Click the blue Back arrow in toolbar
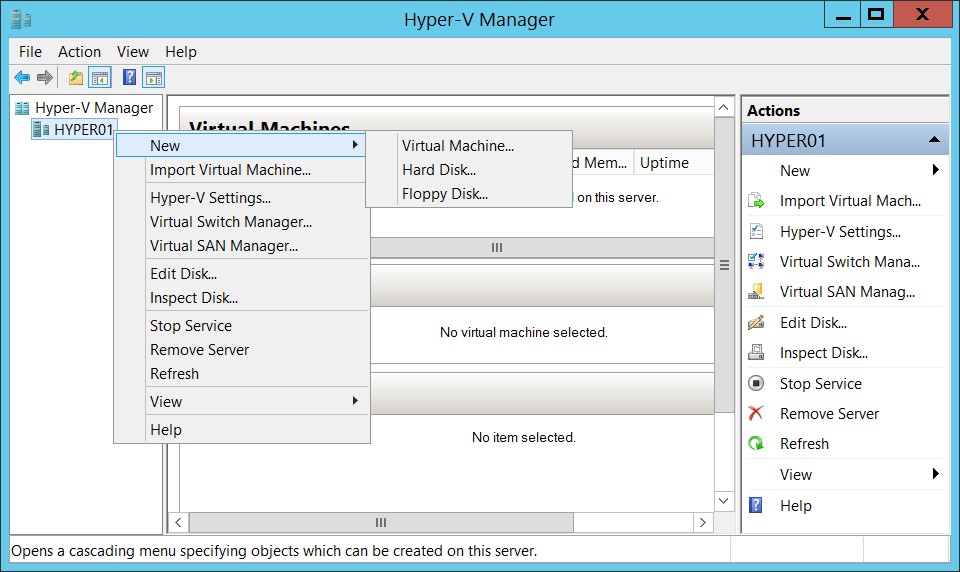 (x=22, y=78)
